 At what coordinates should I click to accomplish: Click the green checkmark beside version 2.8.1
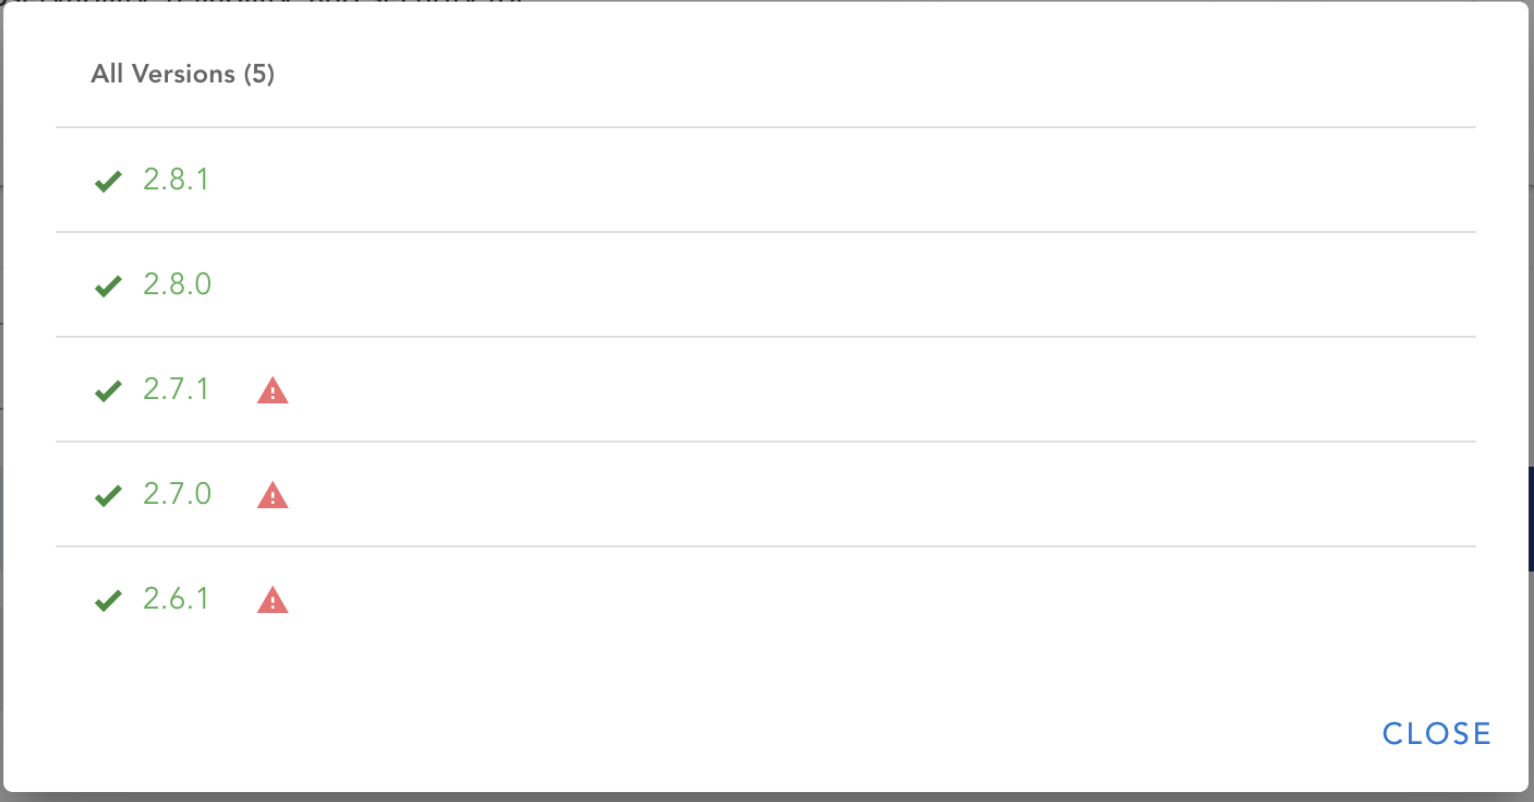pyautogui.click(x=108, y=181)
